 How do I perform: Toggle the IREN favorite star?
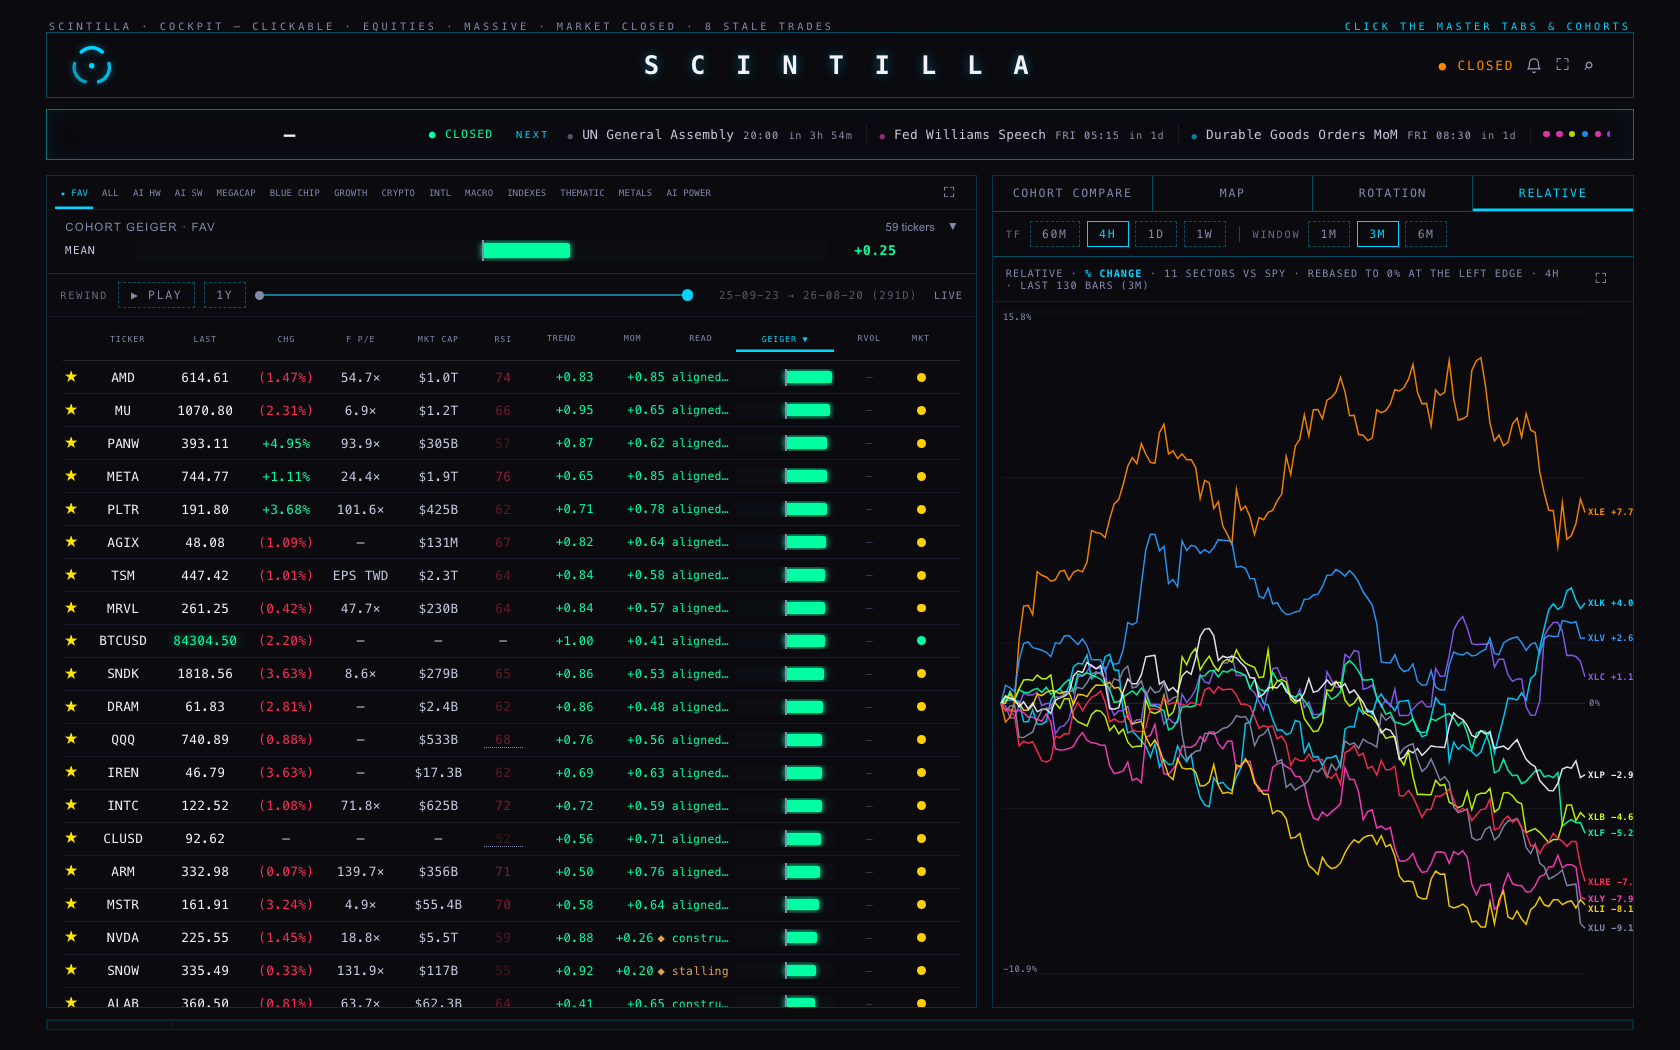coord(71,772)
